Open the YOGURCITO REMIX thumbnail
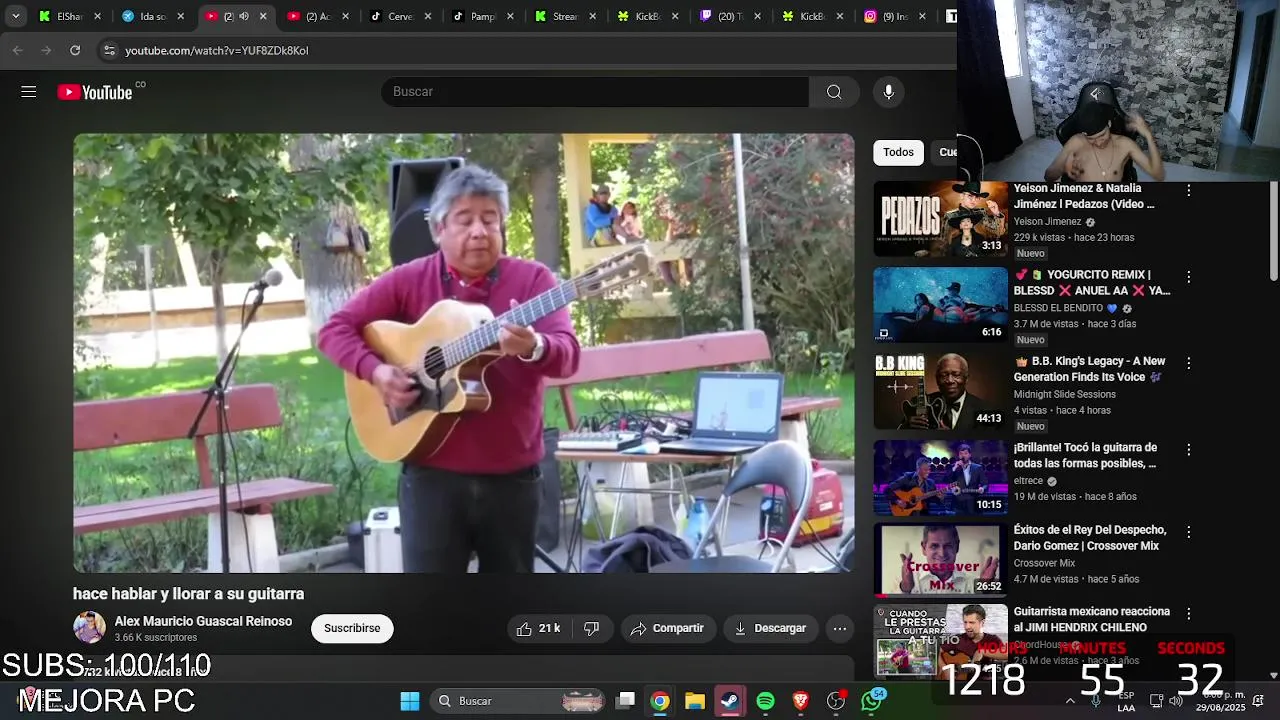Viewport: 1280px width, 720px height. (941, 305)
